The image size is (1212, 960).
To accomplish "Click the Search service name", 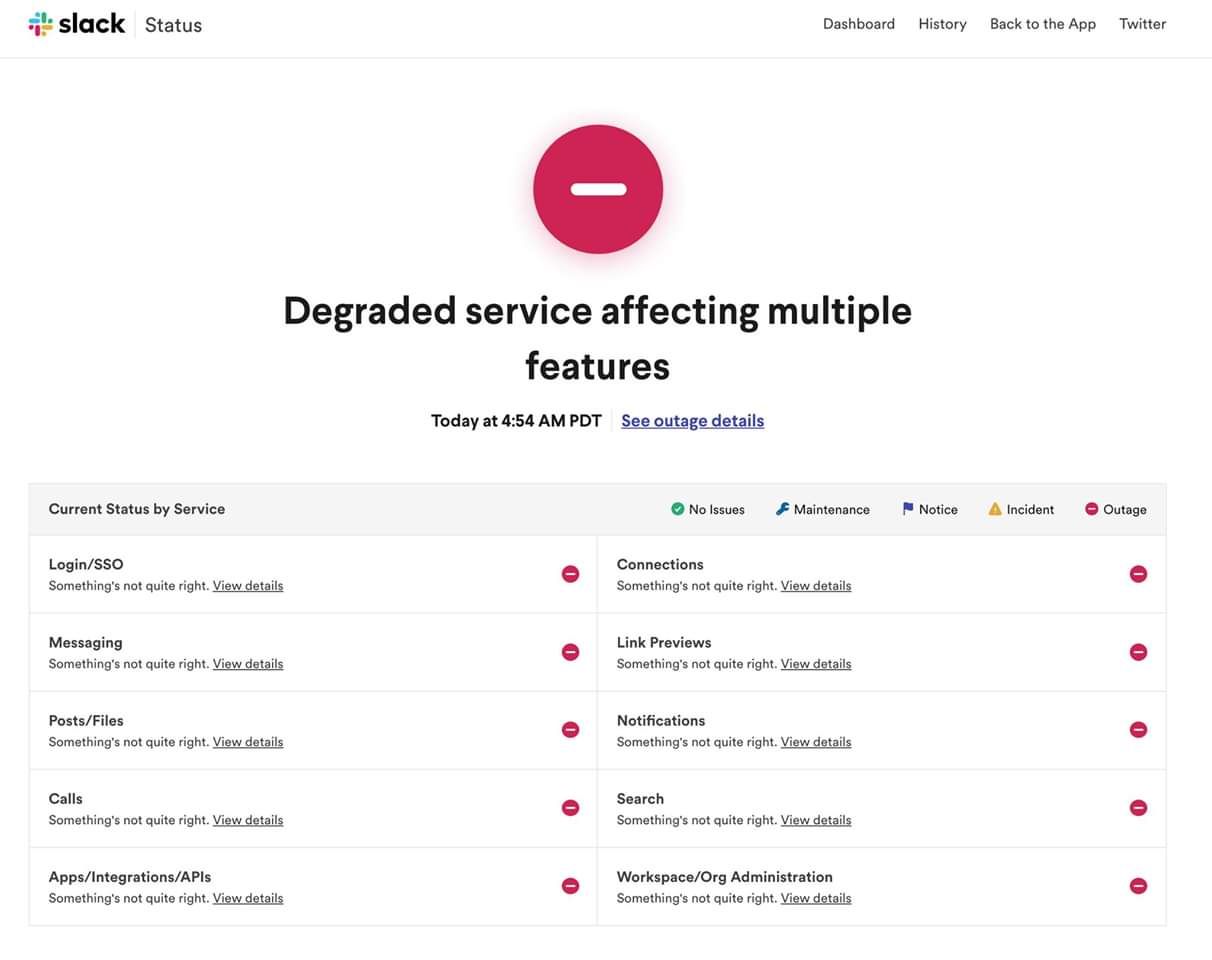I will point(640,799).
